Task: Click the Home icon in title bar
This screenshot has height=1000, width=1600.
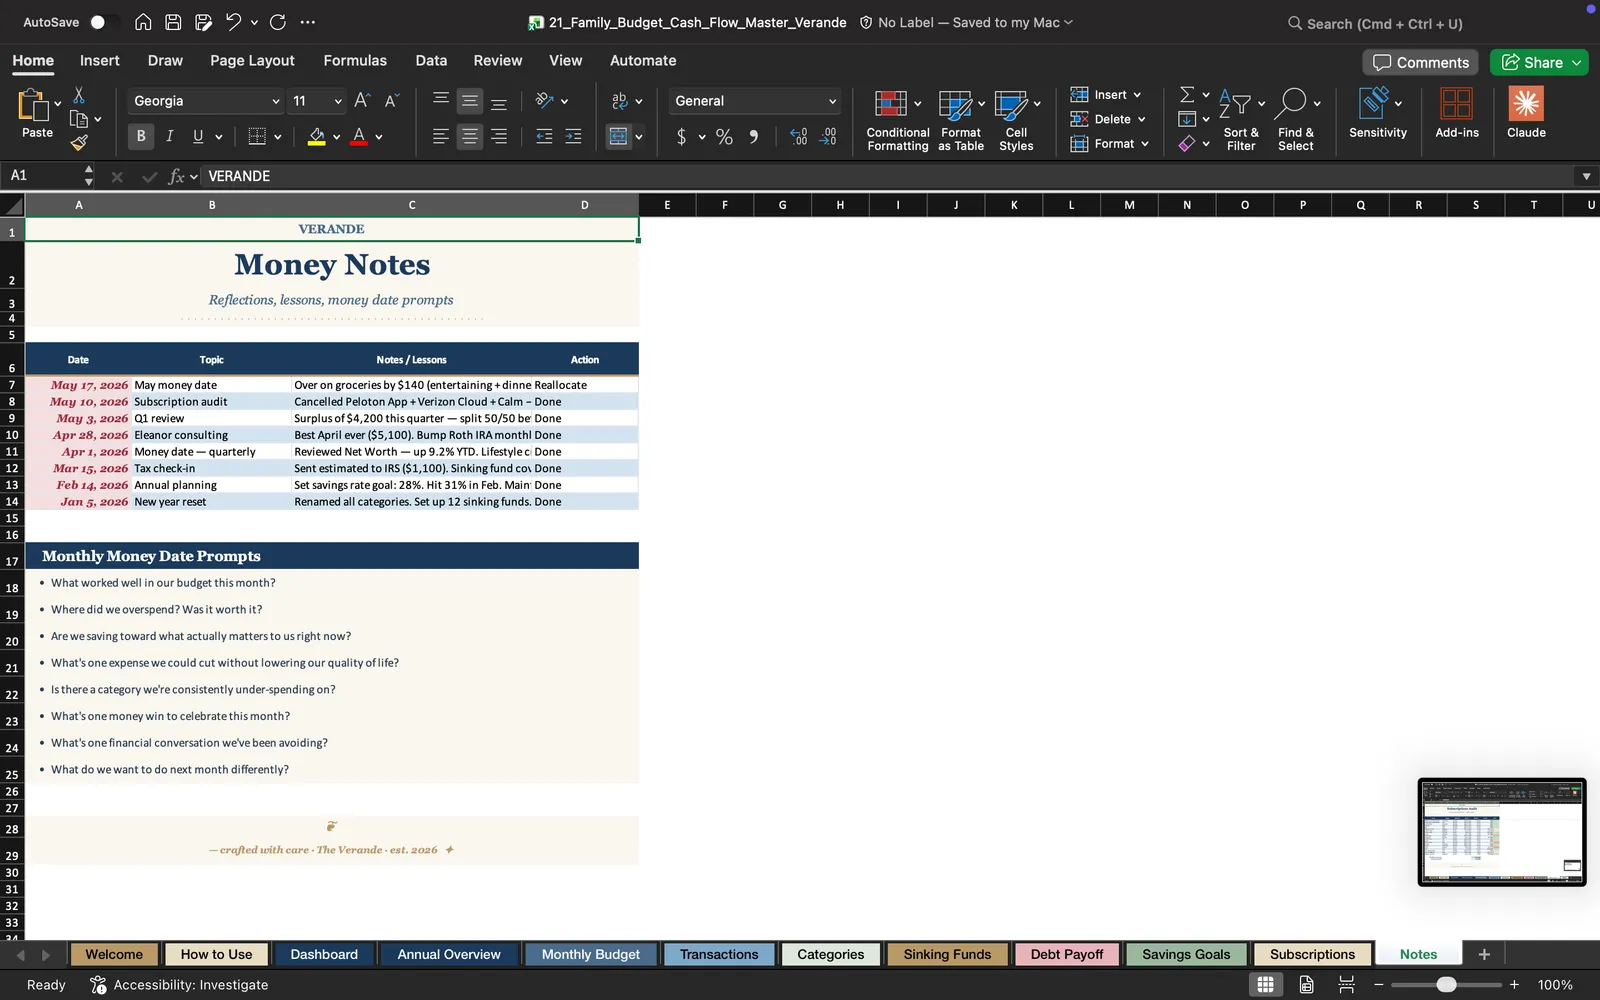Action: 143,22
